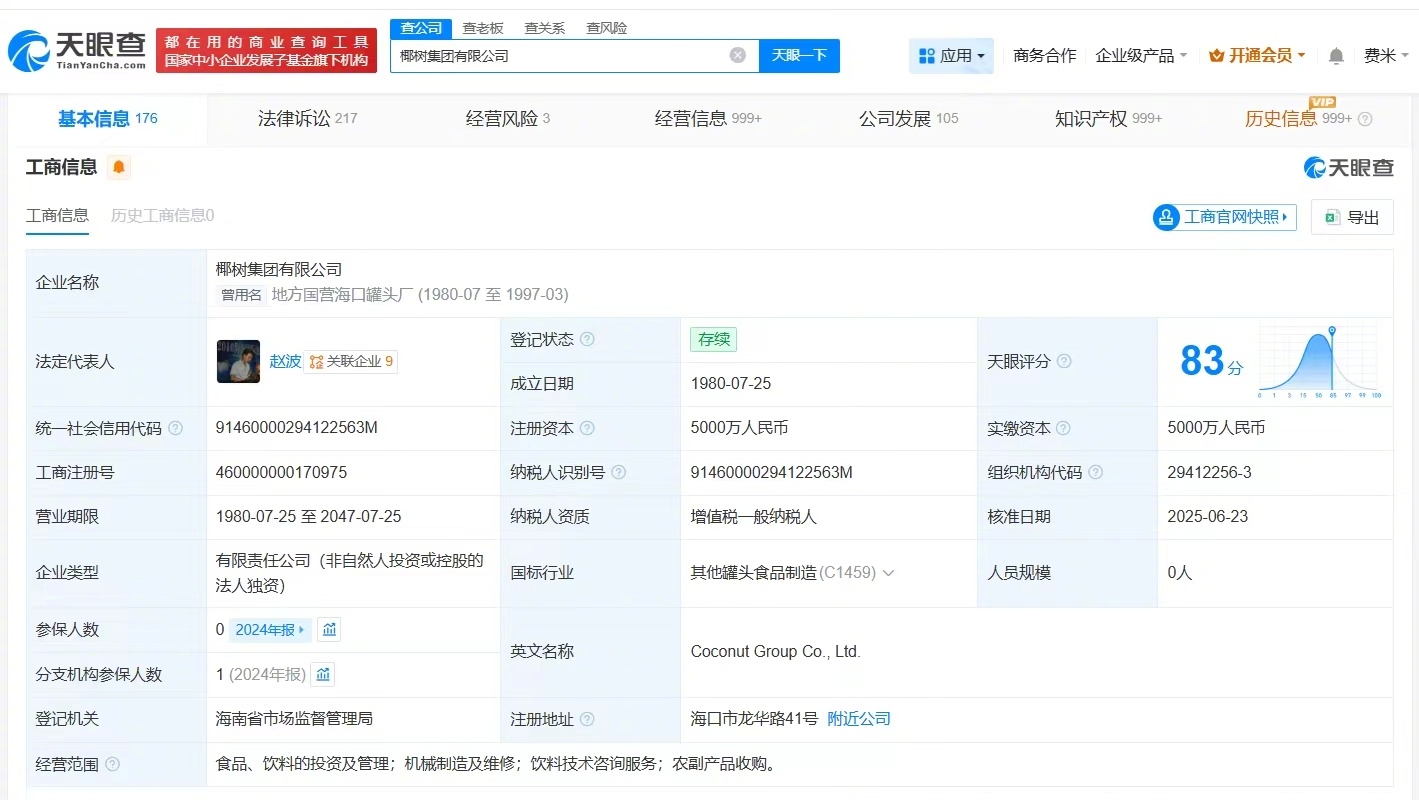1419x800 pixels.
Task: Click the Excel icon on 导出 button
Action: (x=1331, y=216)
